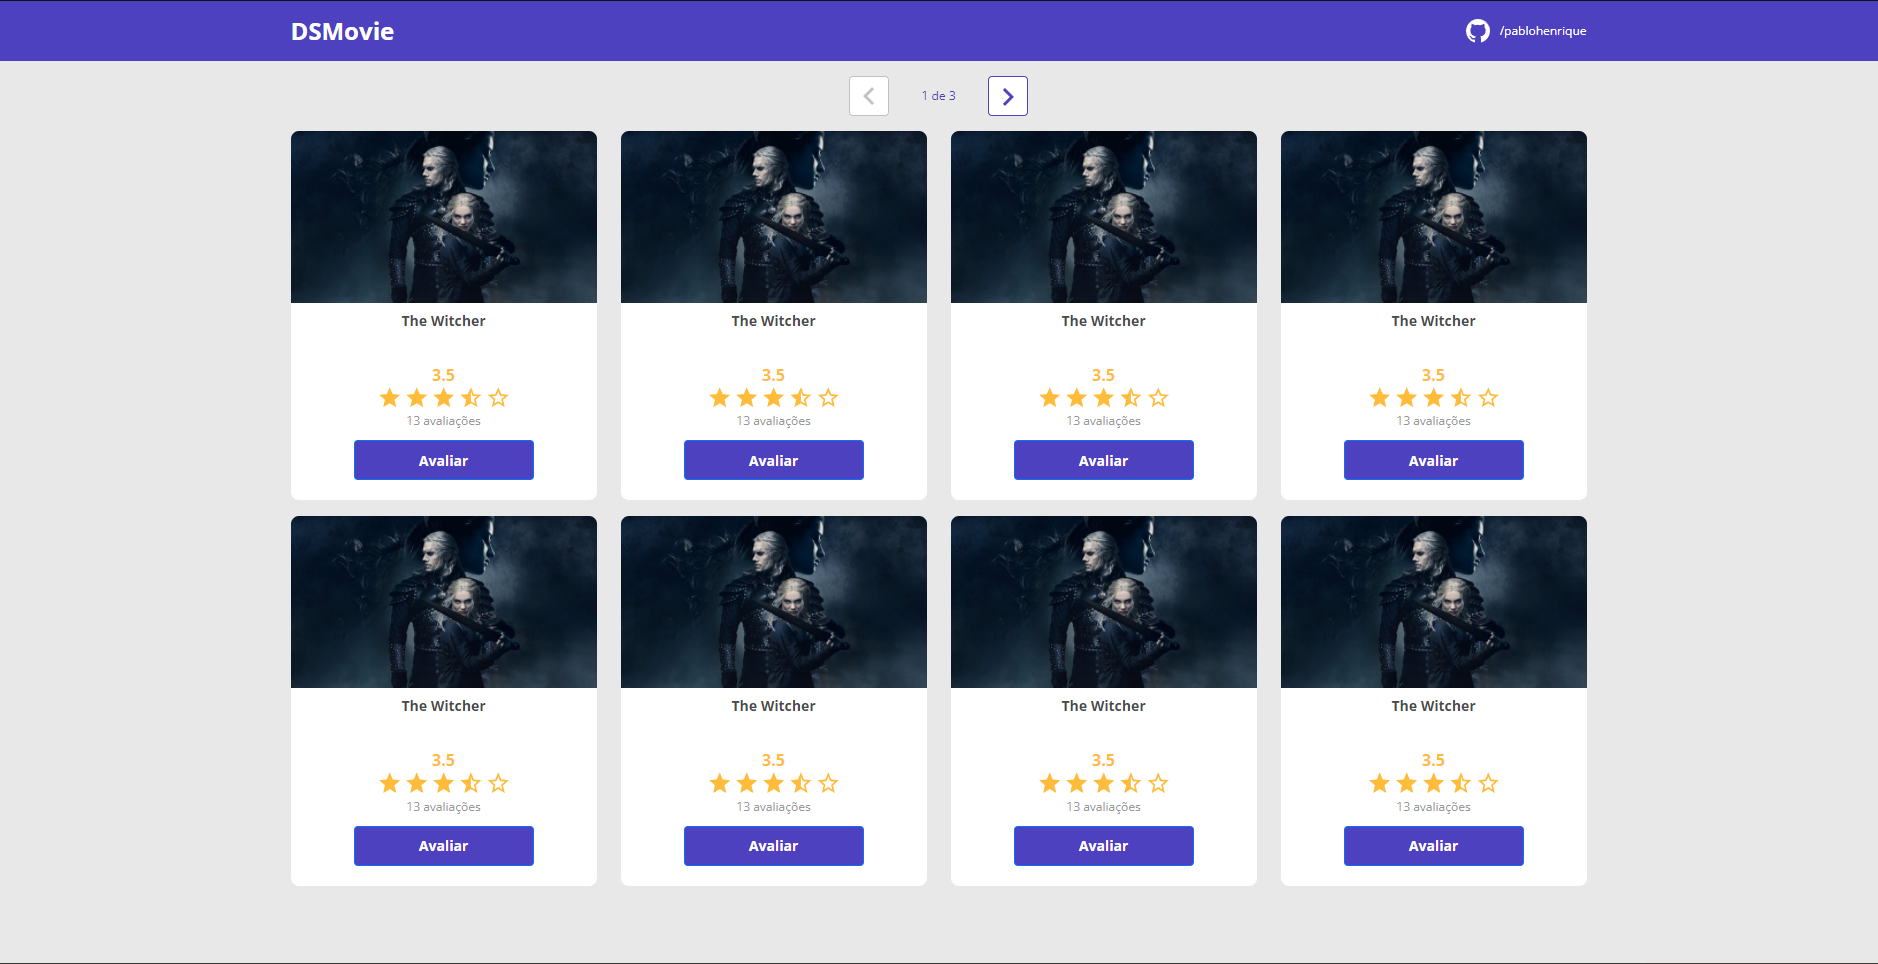Open the Witcher poster in the top row's third card
Image resolution: width=1878 pixels, height=964 pixels.
tap(1103, 217)
